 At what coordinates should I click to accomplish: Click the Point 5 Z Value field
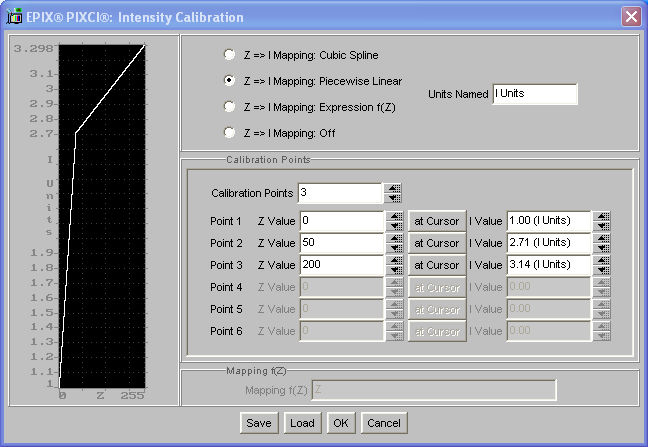click(342, 309)
